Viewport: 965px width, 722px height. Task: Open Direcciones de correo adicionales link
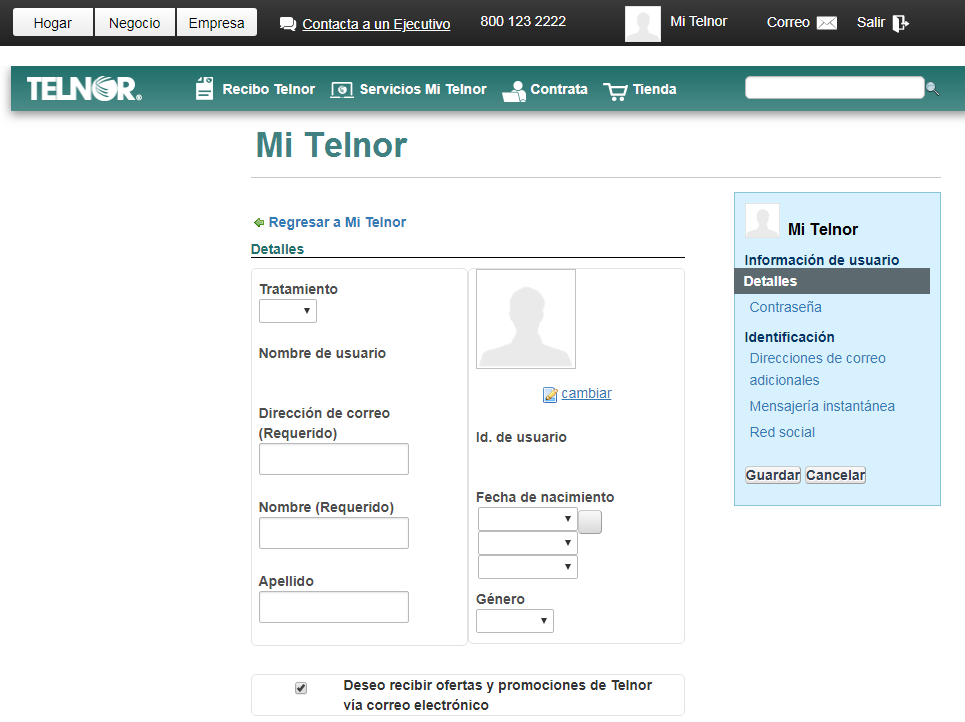tap(817, 369)
